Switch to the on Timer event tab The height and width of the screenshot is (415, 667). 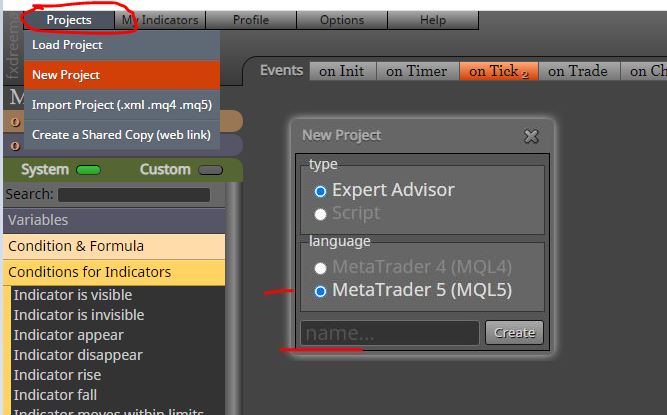click(x=416, y=71)
